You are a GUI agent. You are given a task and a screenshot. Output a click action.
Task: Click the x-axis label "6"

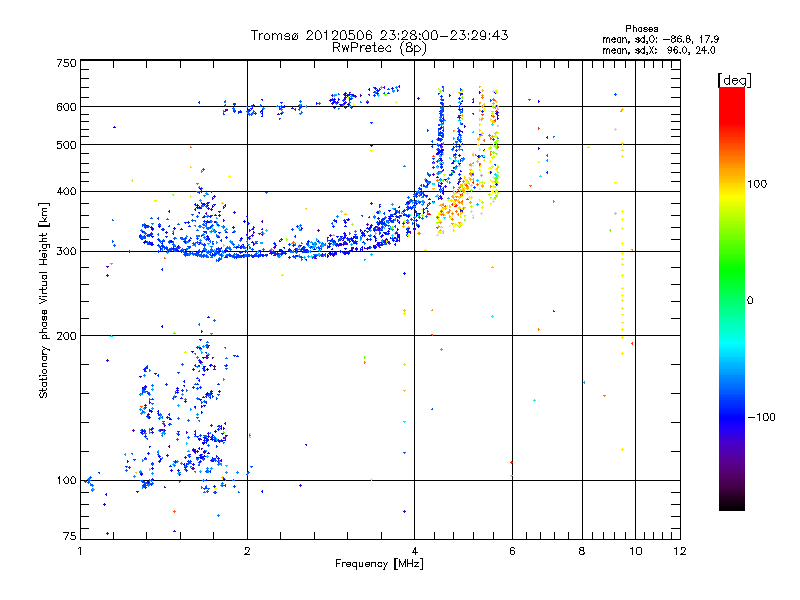coord(512,551)
